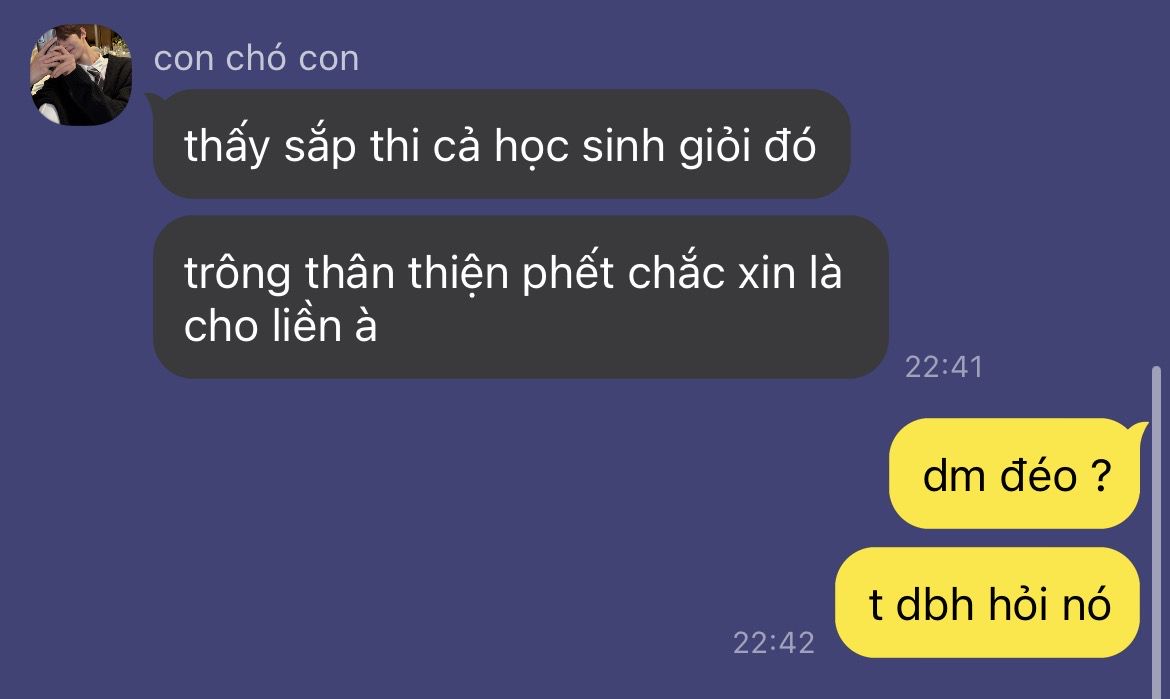Click the yellow 't dbh hỏi nó' bubble
Screen dimensions: 1170x699
[x=987, y=603]
